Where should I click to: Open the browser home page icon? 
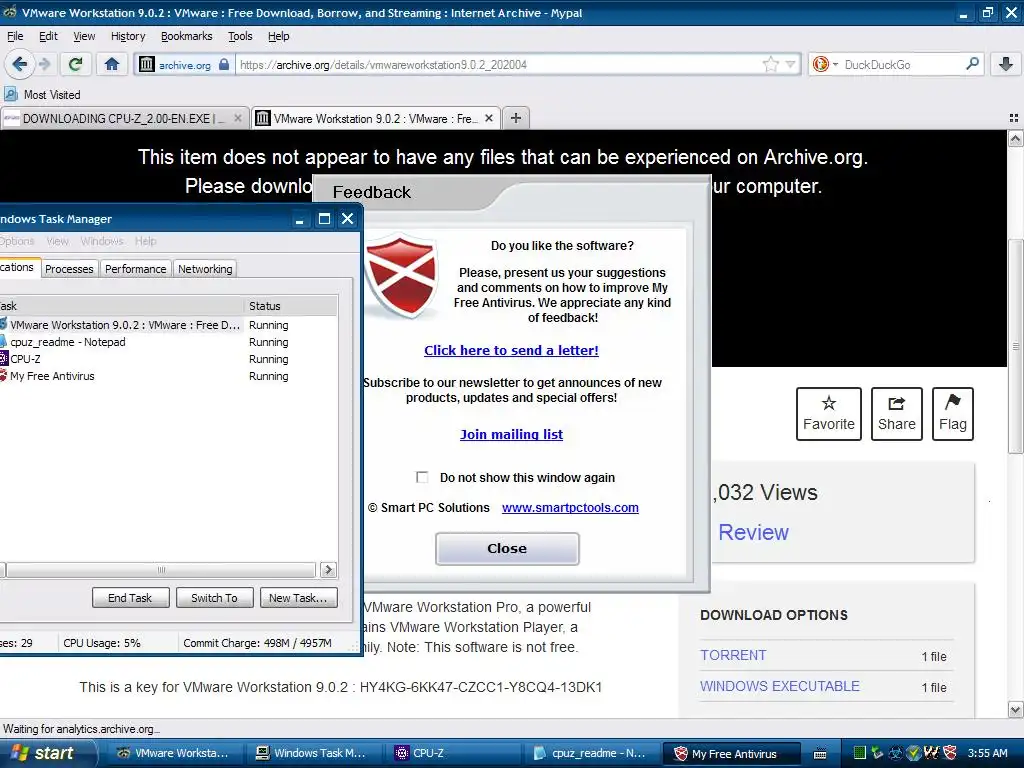tap(112, 64)
